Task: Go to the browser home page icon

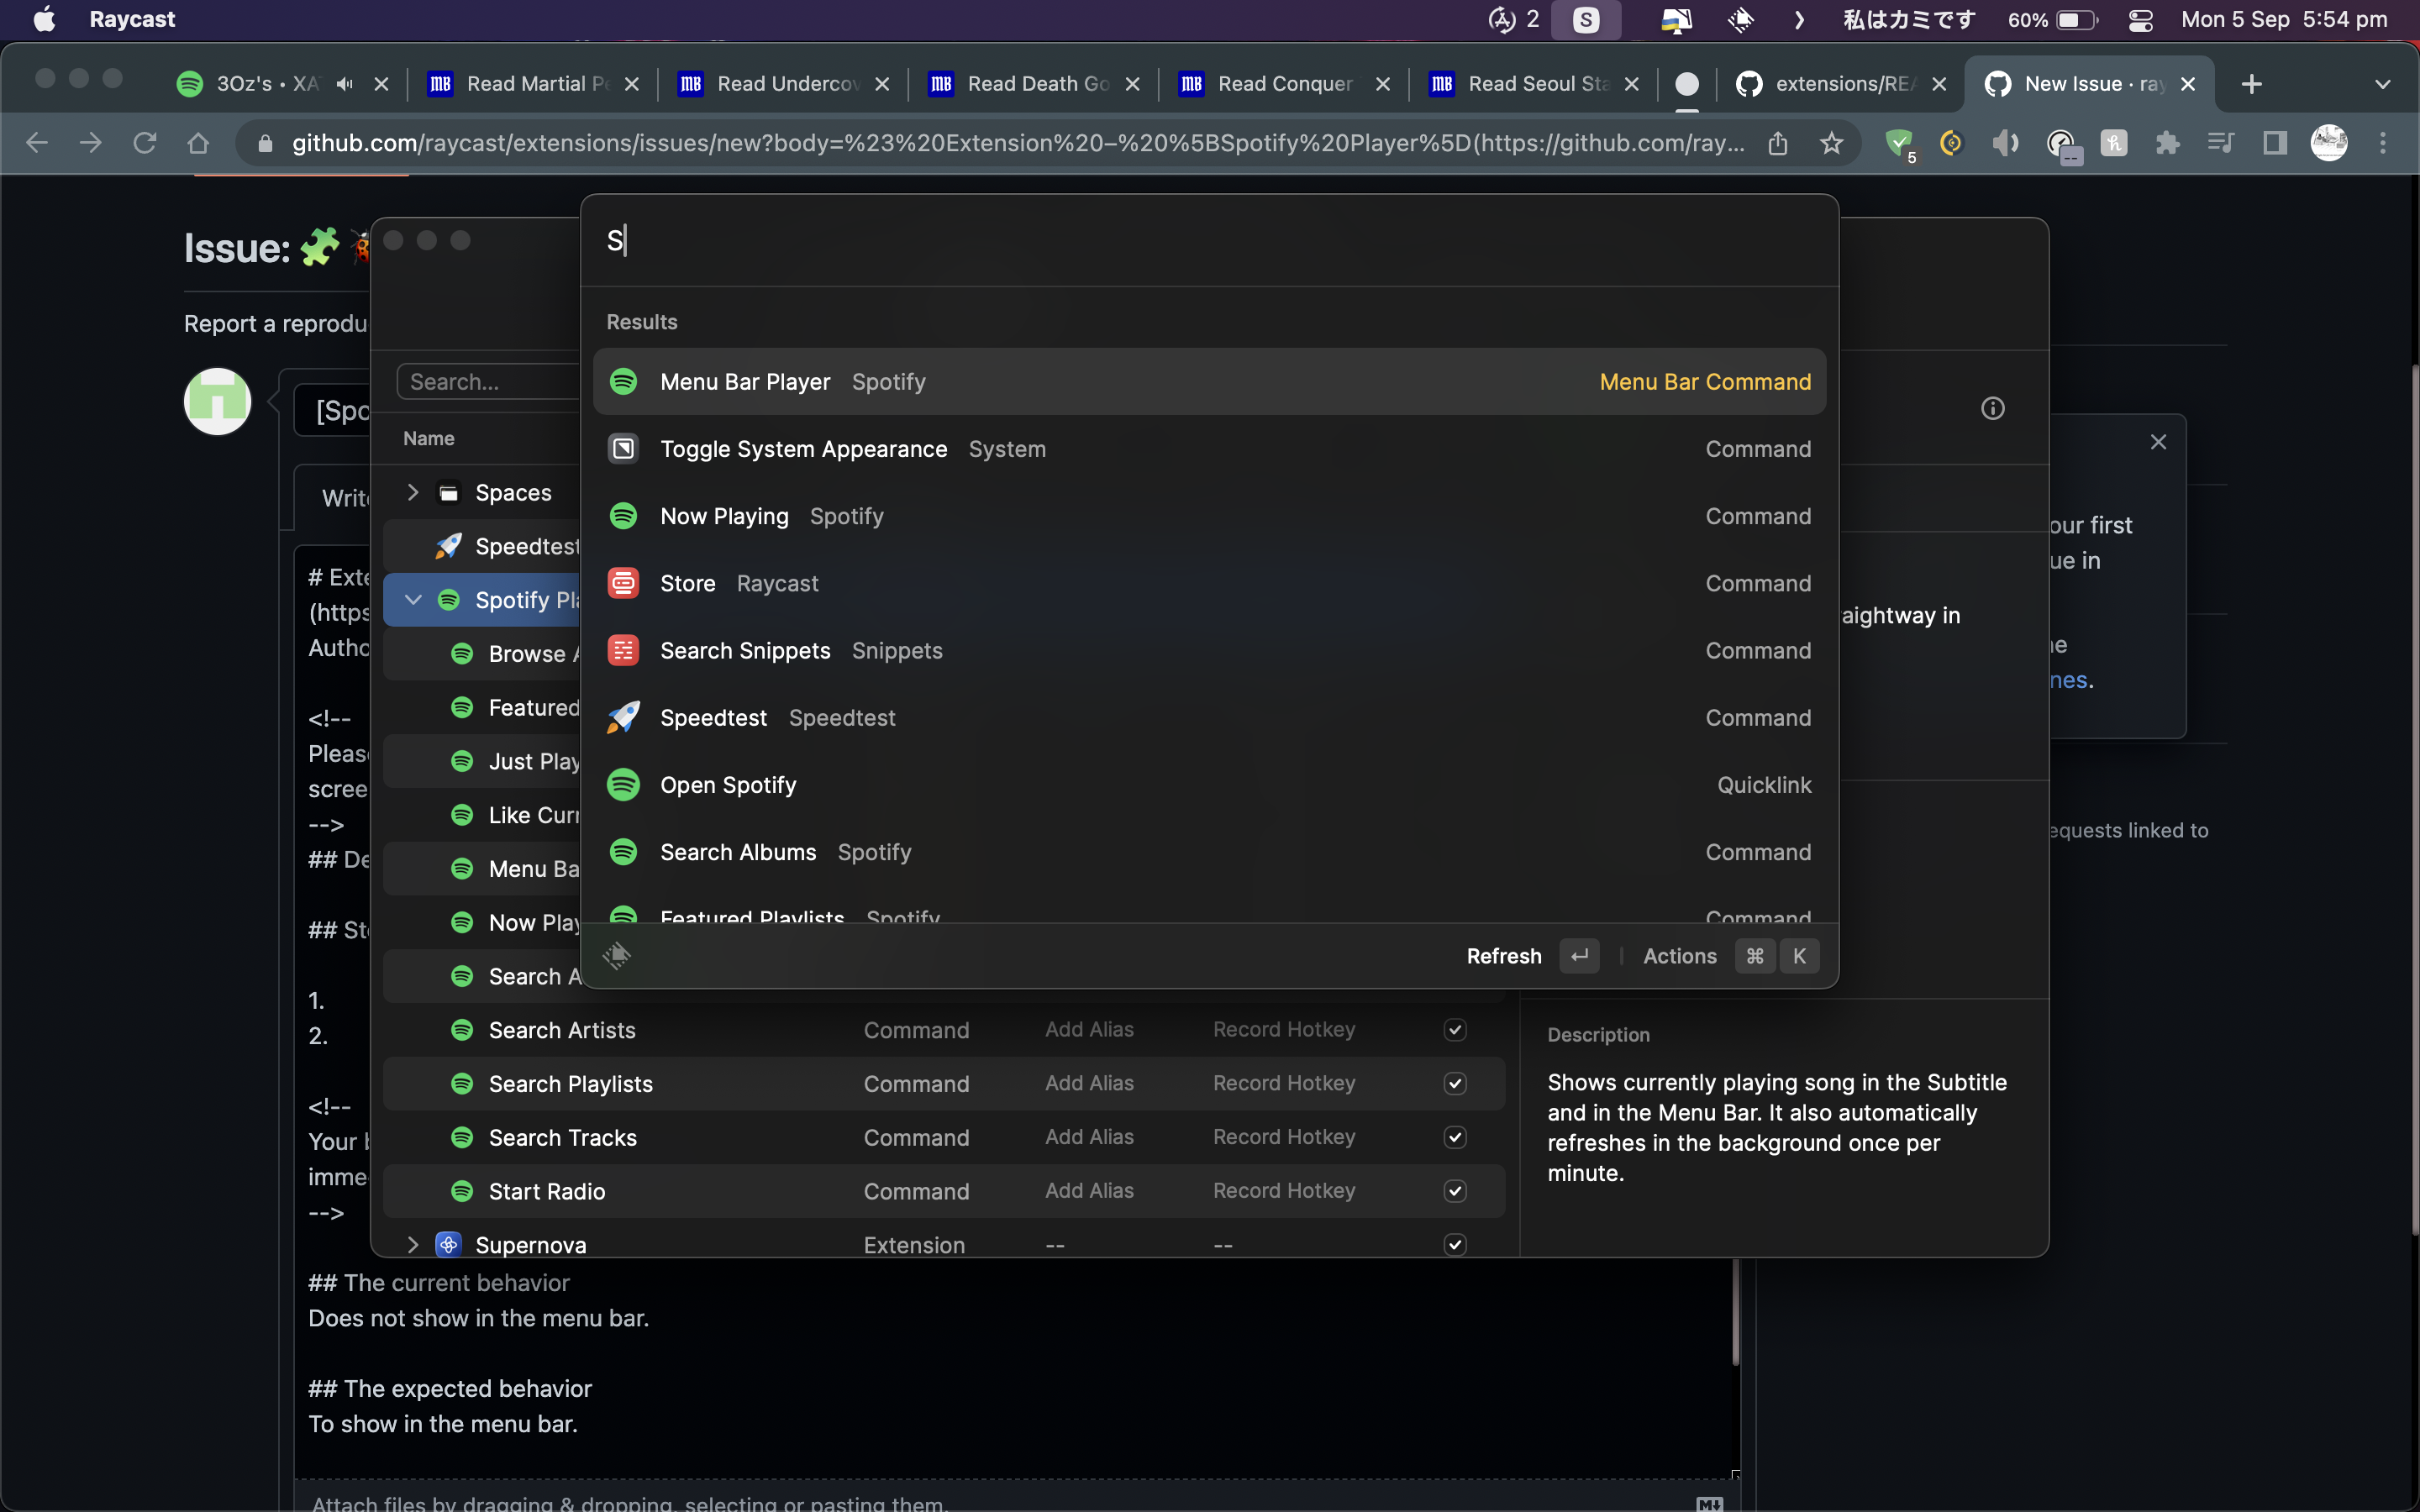Action: (x=198, y=143)
